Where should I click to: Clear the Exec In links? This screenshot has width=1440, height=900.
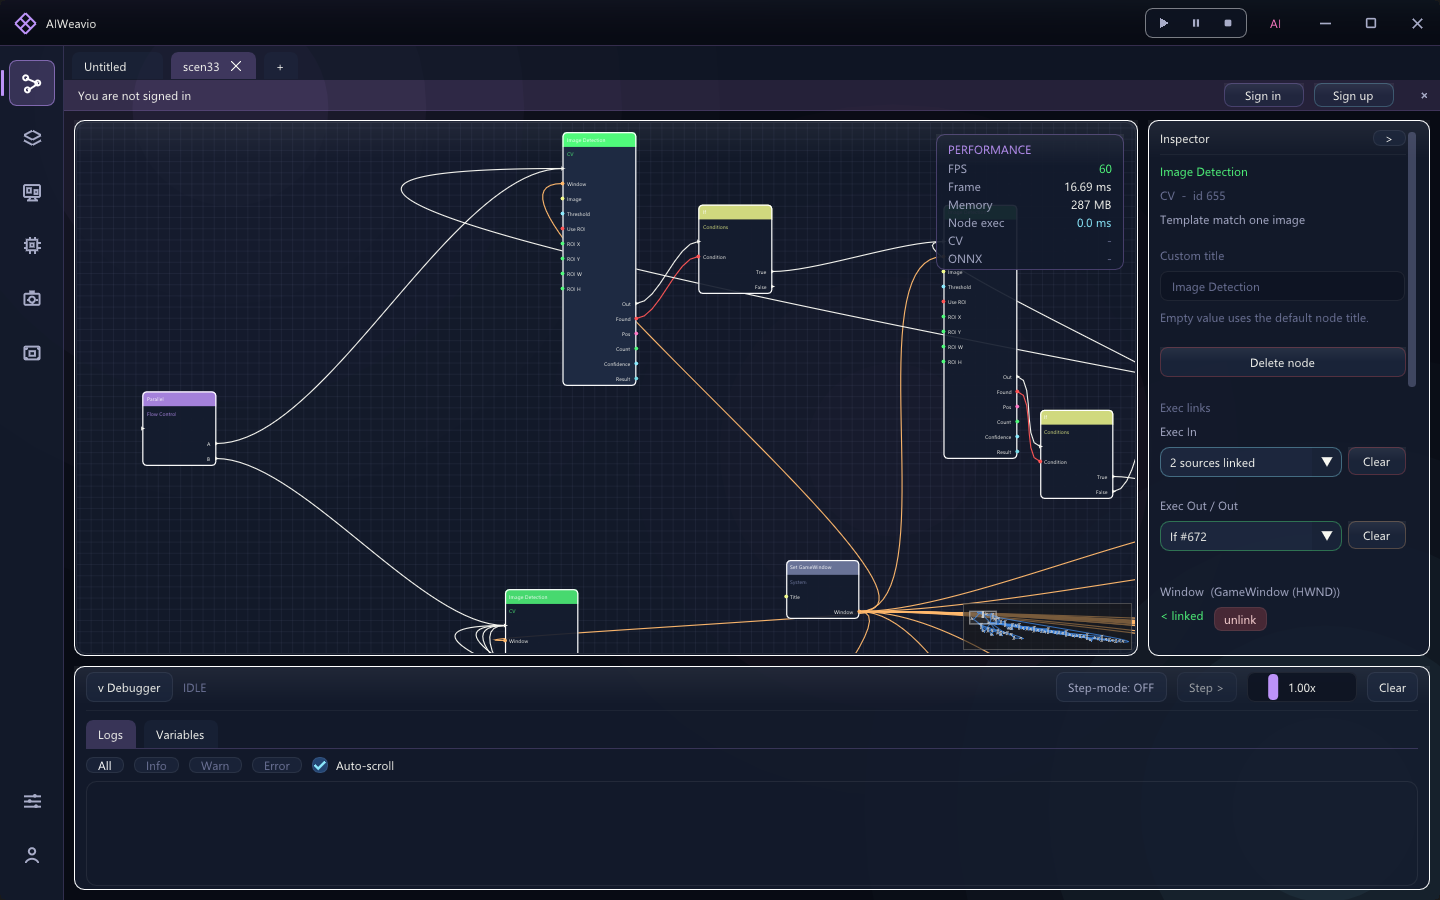point(1376,462)
